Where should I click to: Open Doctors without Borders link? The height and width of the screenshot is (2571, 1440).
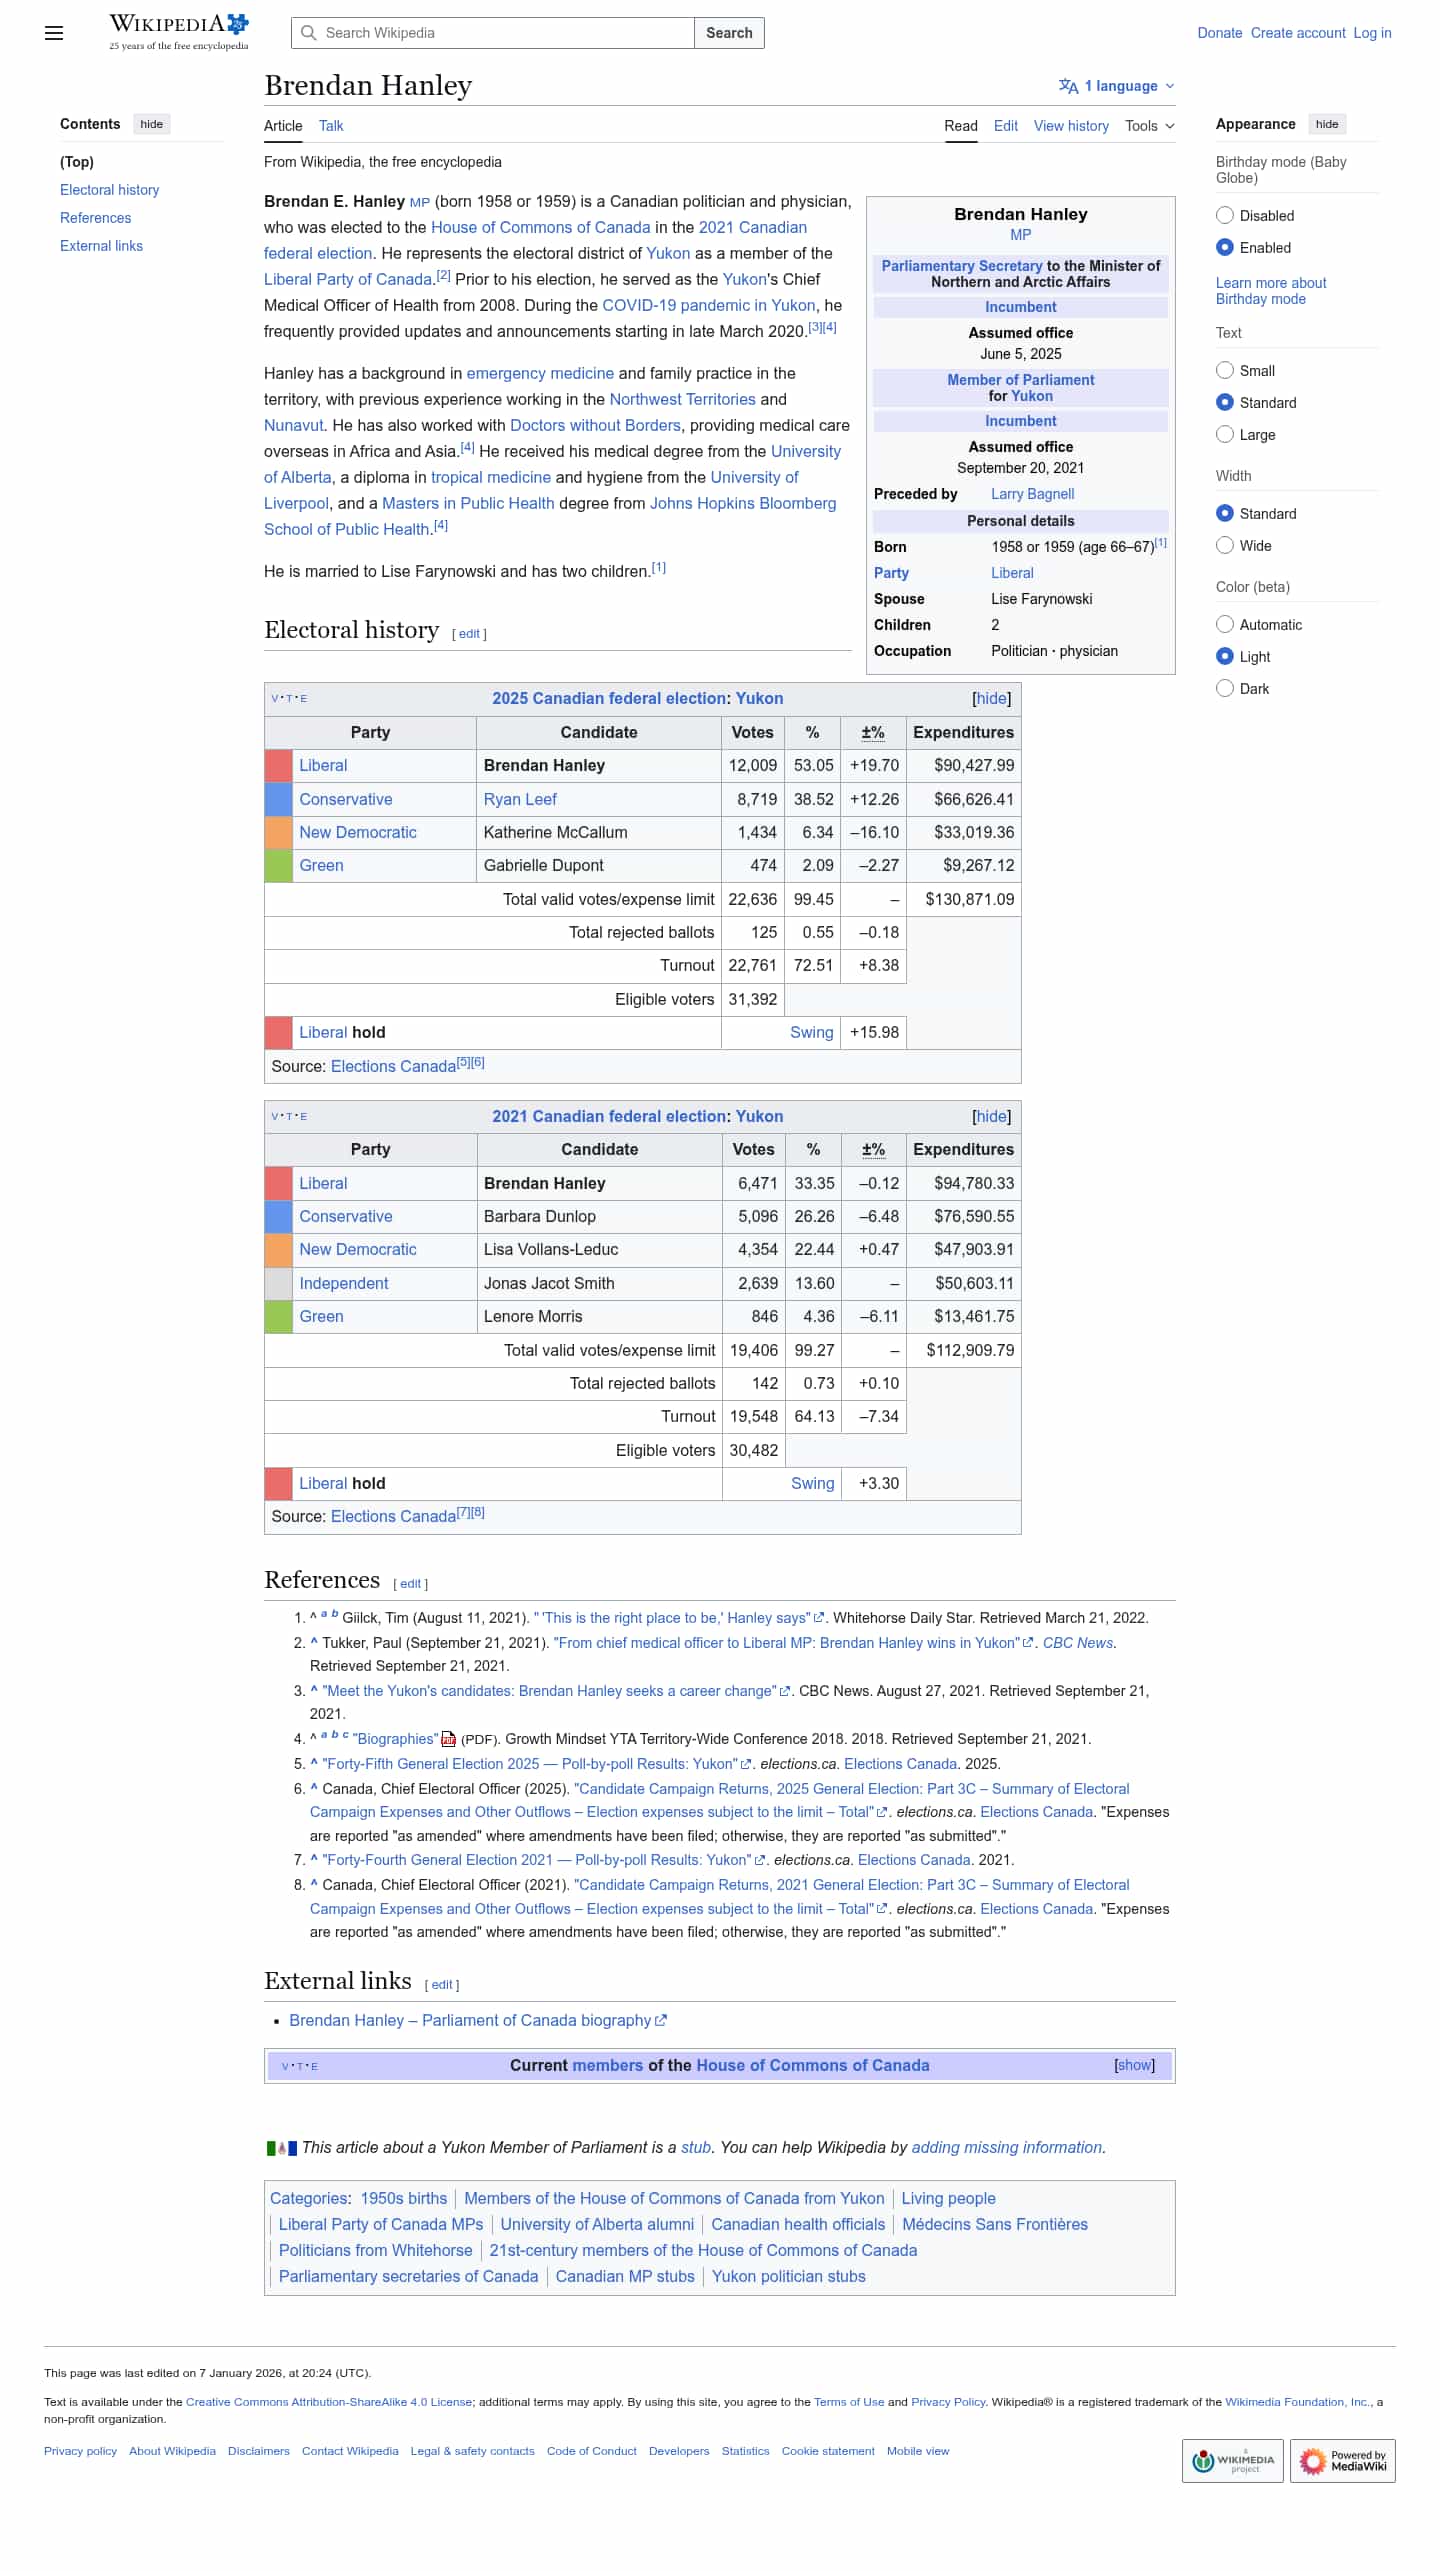(595, 425)
